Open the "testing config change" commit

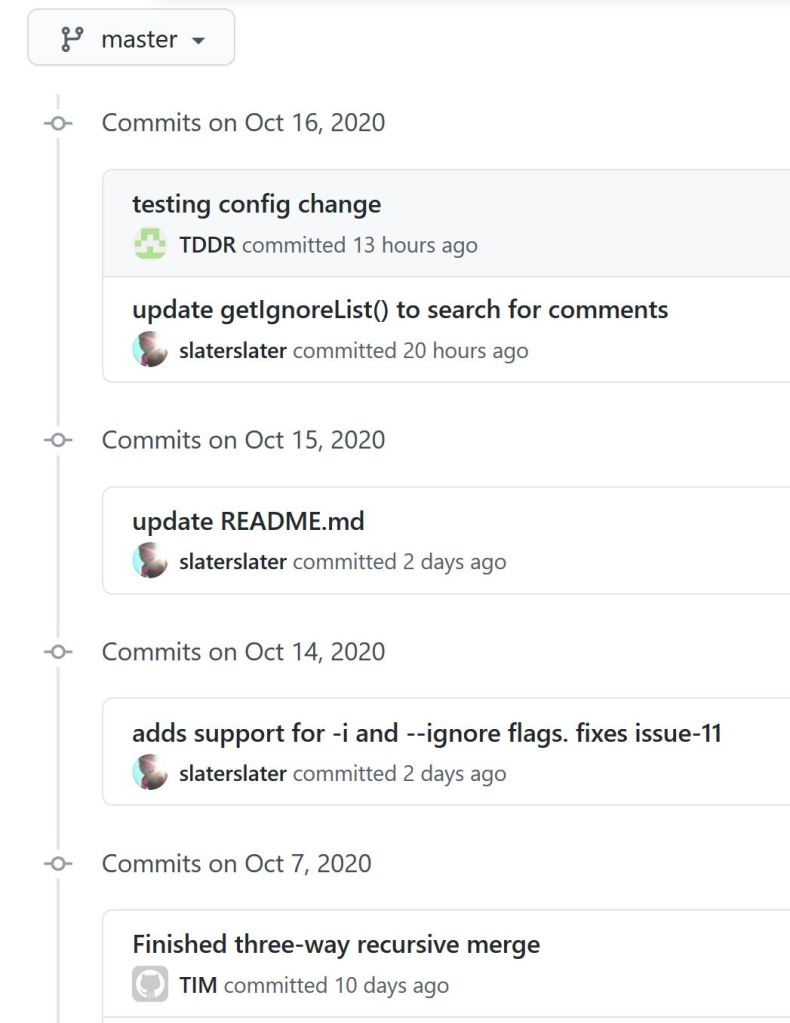pos(256,204)
